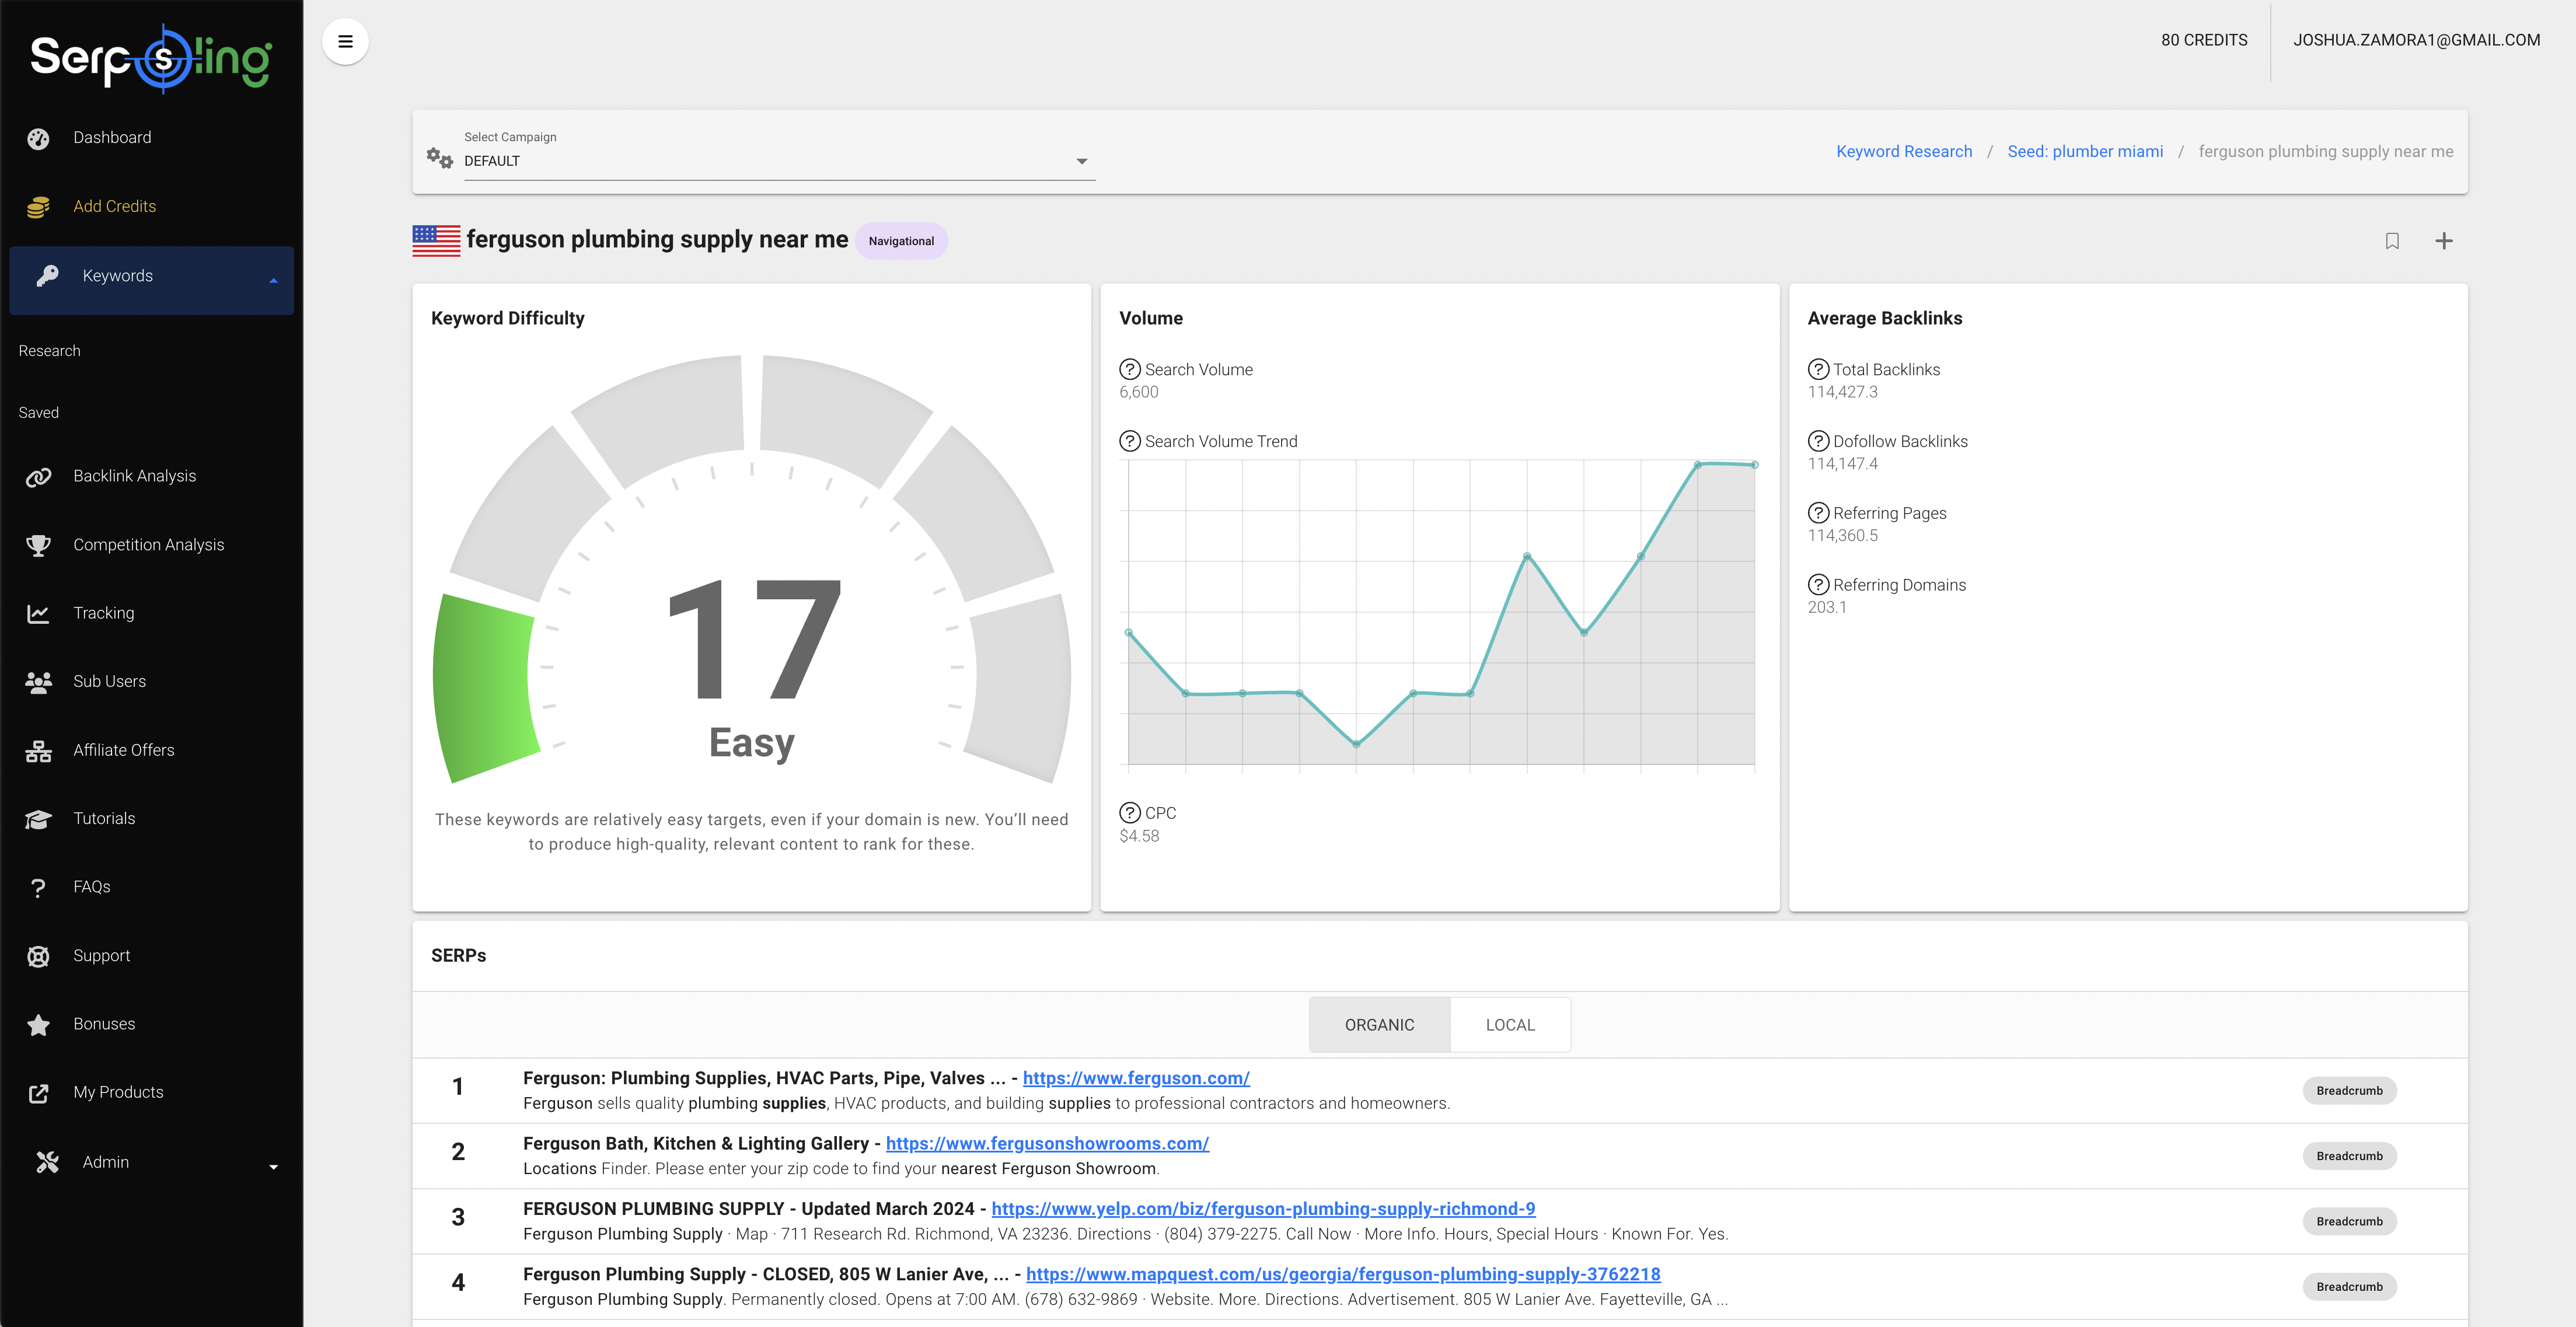Click Breadcrumb tag on result 2
Viewport: 2576px width, 1327px height.
click(2349, 1156)
